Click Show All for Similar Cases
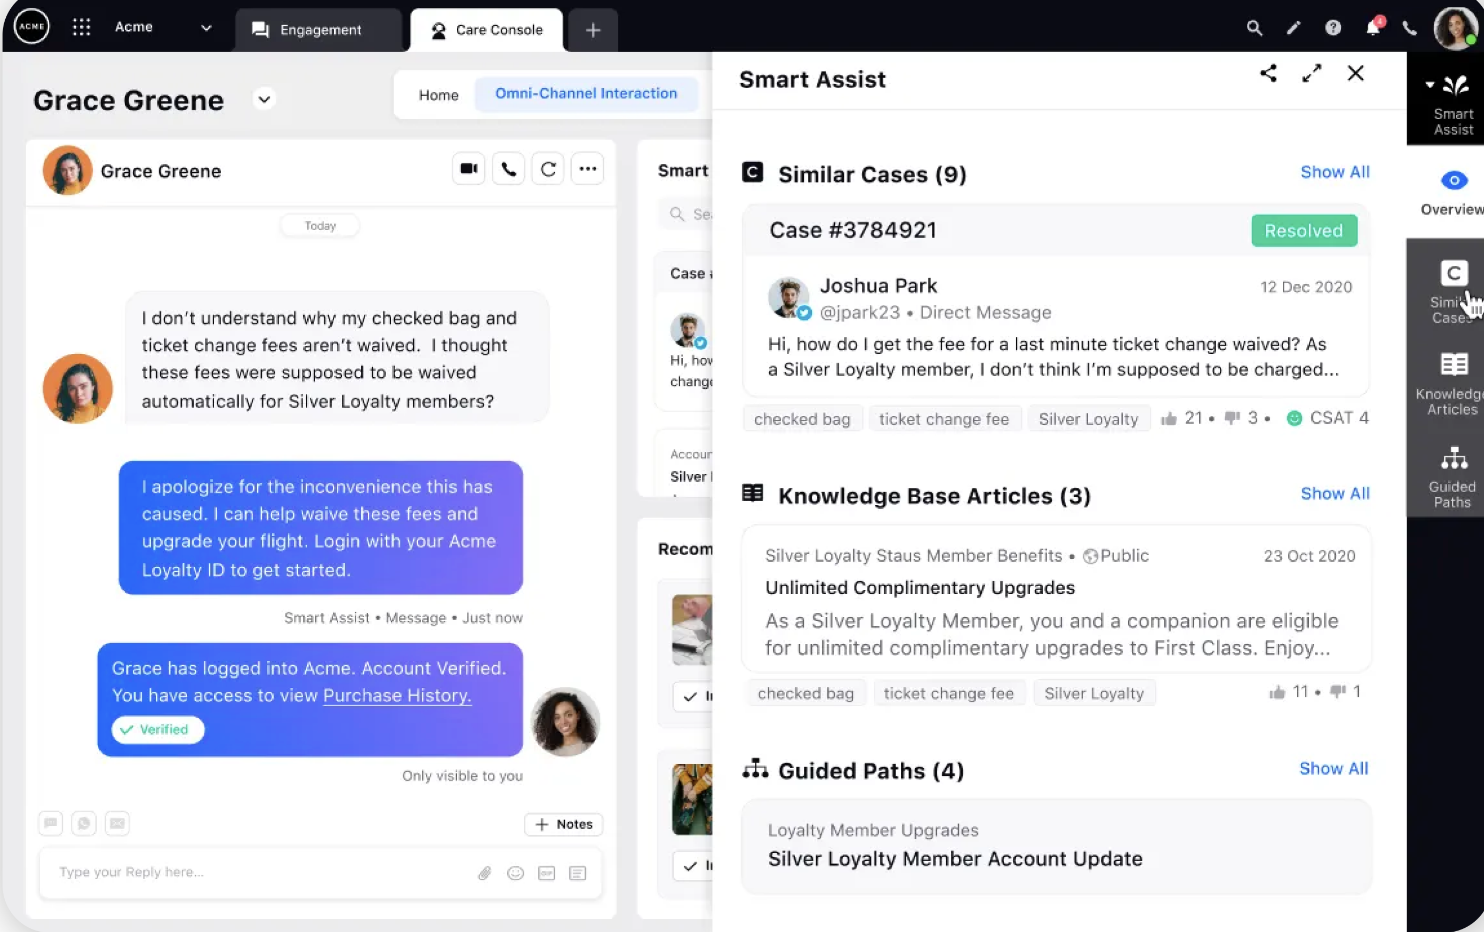The width and height of the screenshot is (1484, 932). point(1335,172)
